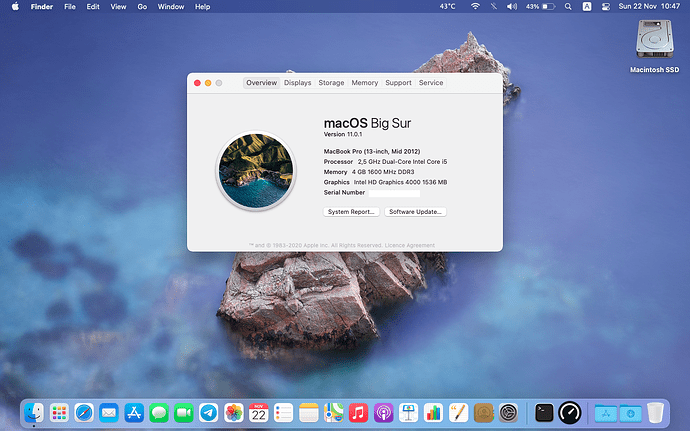This screenshot has height=431, width=690.
Task: Open Reminders from the Dock
Action: [283, 413]
